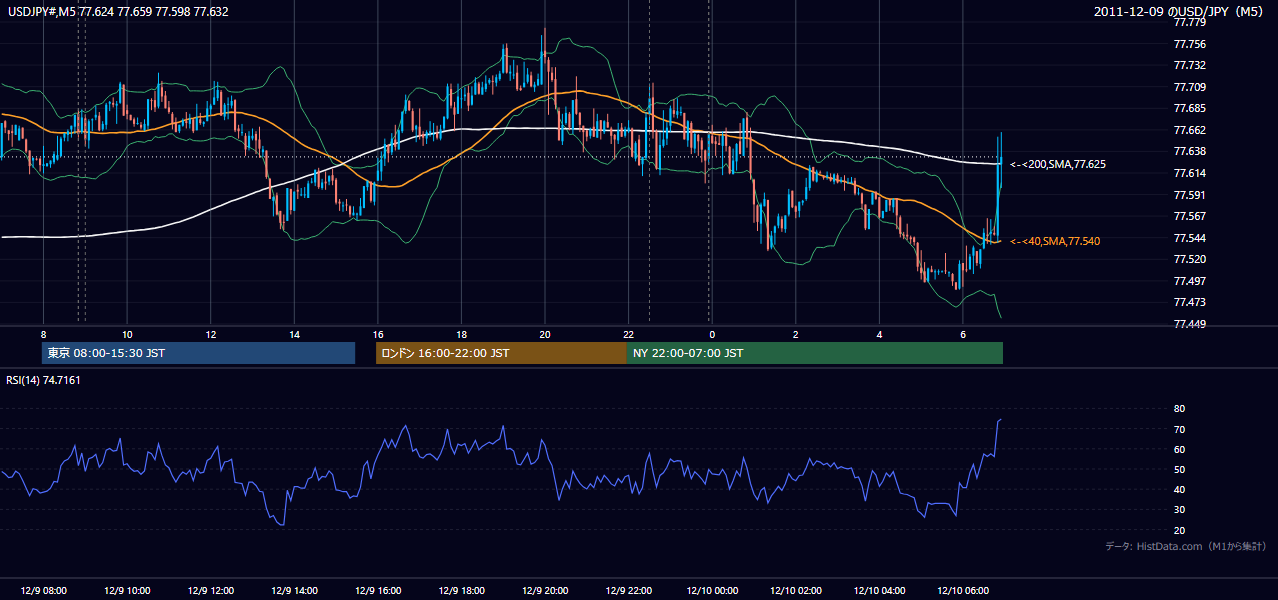Click the 12/9 14:00 time label

coord(294,591)
